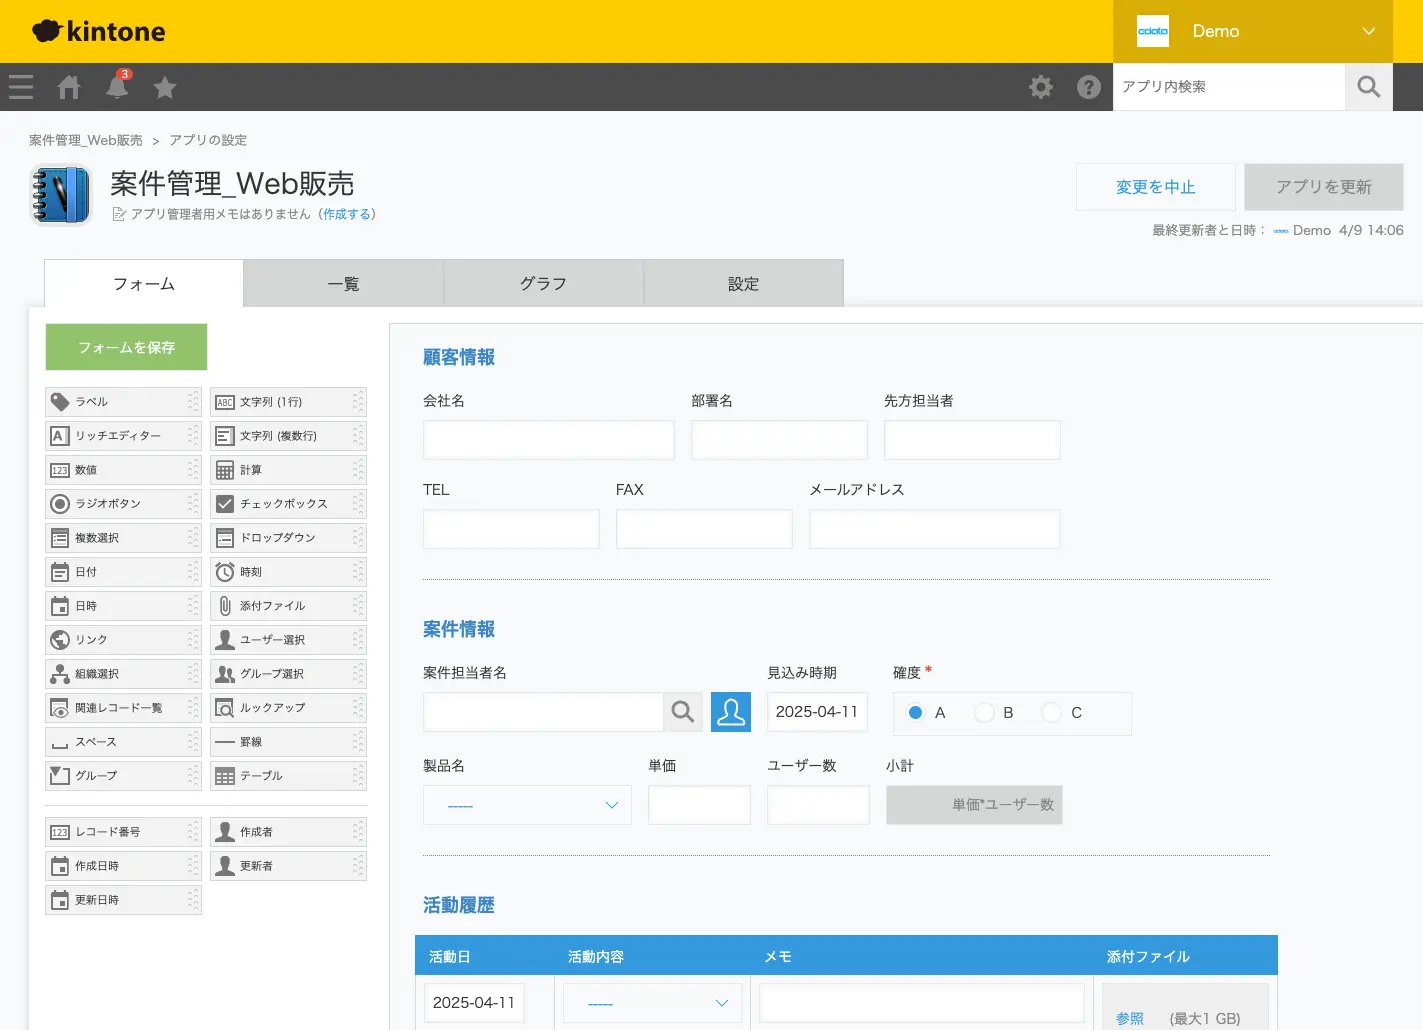Click the 作成する memo link
The height and width of the screenshot is (1030, 1423).
(x=346, y=214)
